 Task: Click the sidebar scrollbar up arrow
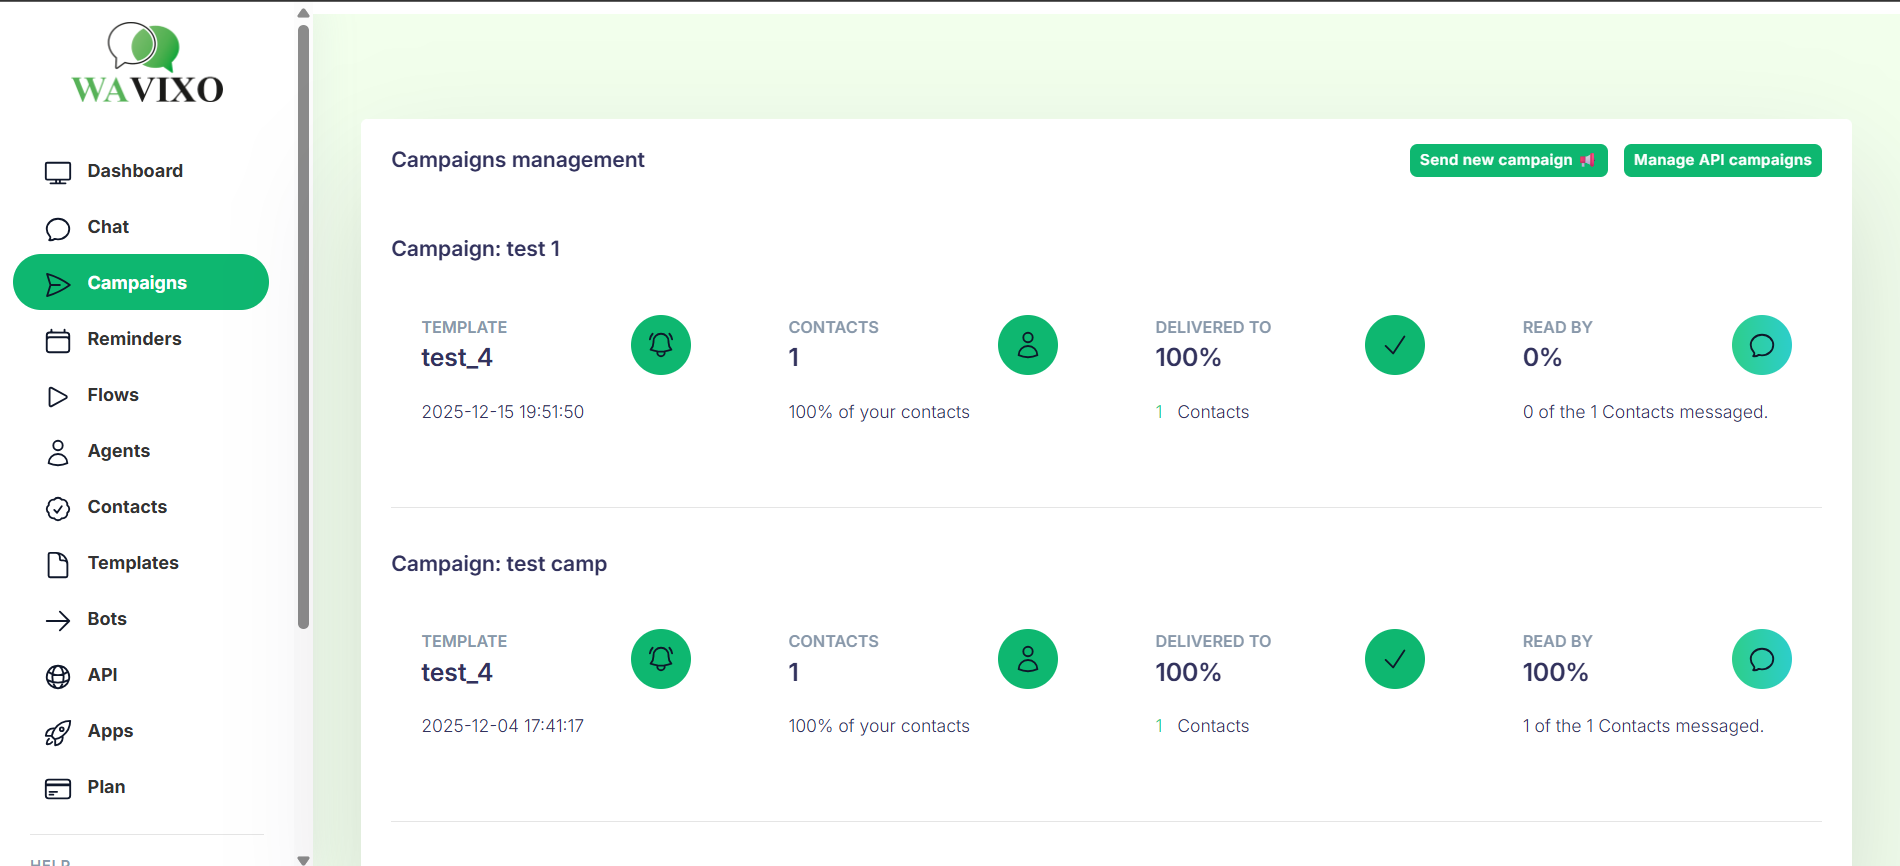303,13
